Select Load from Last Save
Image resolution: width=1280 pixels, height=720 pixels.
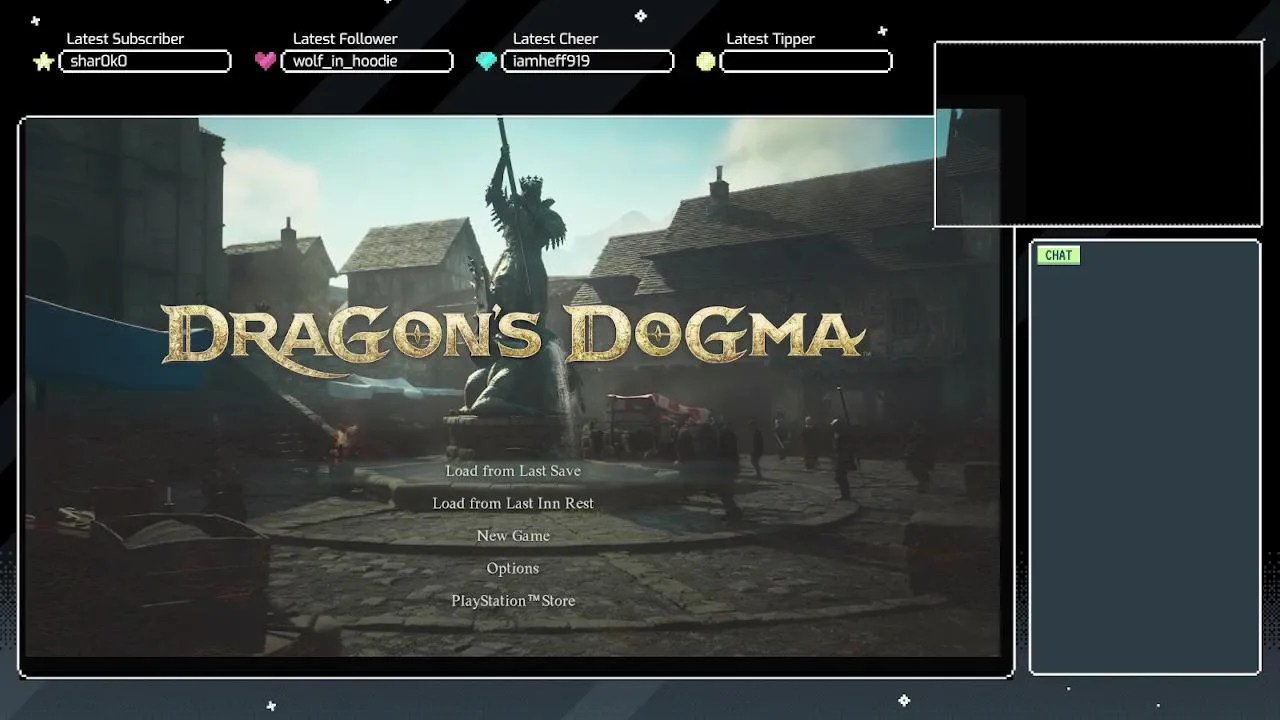point(513,471)
